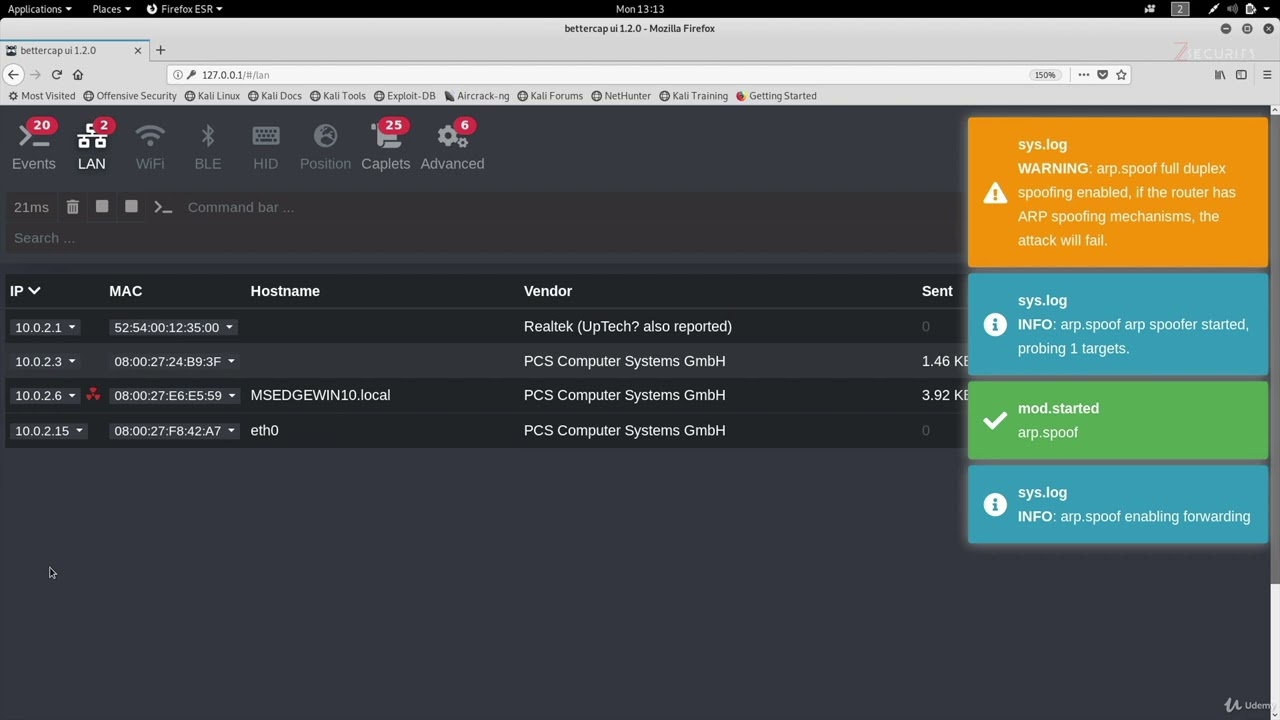
Task: Click the trash clear-records icon
Action: 73,207
